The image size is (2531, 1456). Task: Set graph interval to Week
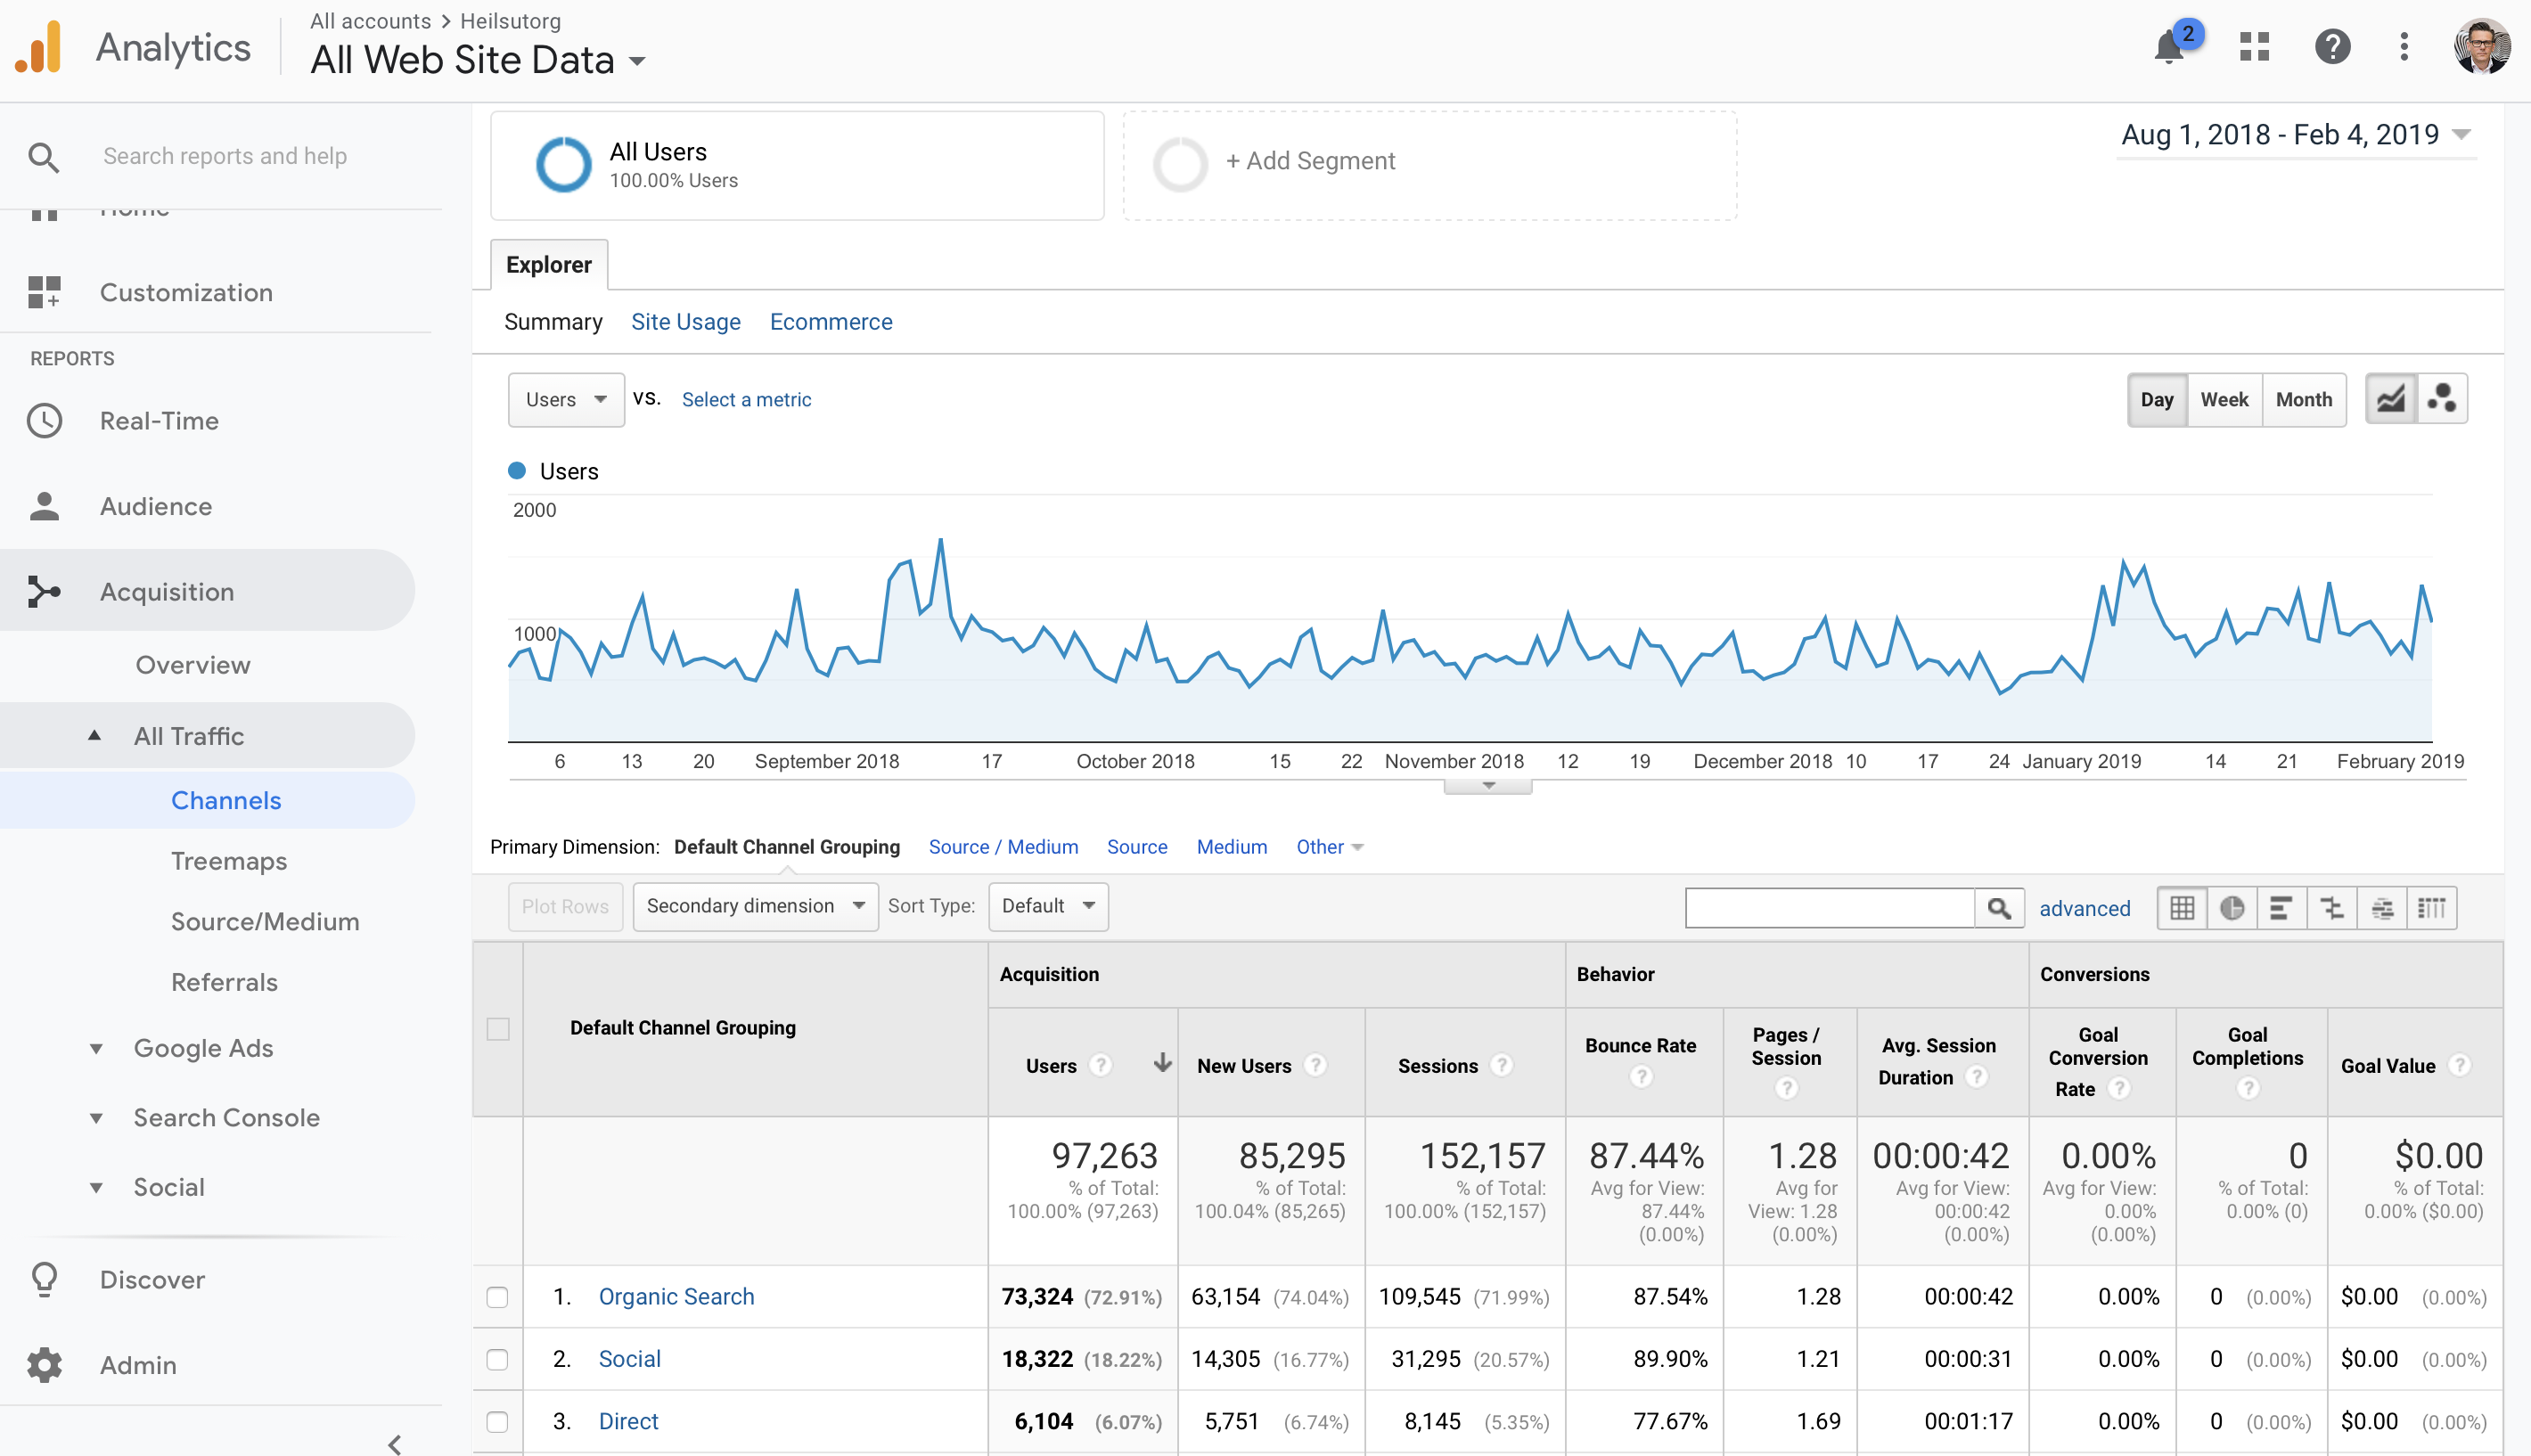(2225, 400)
